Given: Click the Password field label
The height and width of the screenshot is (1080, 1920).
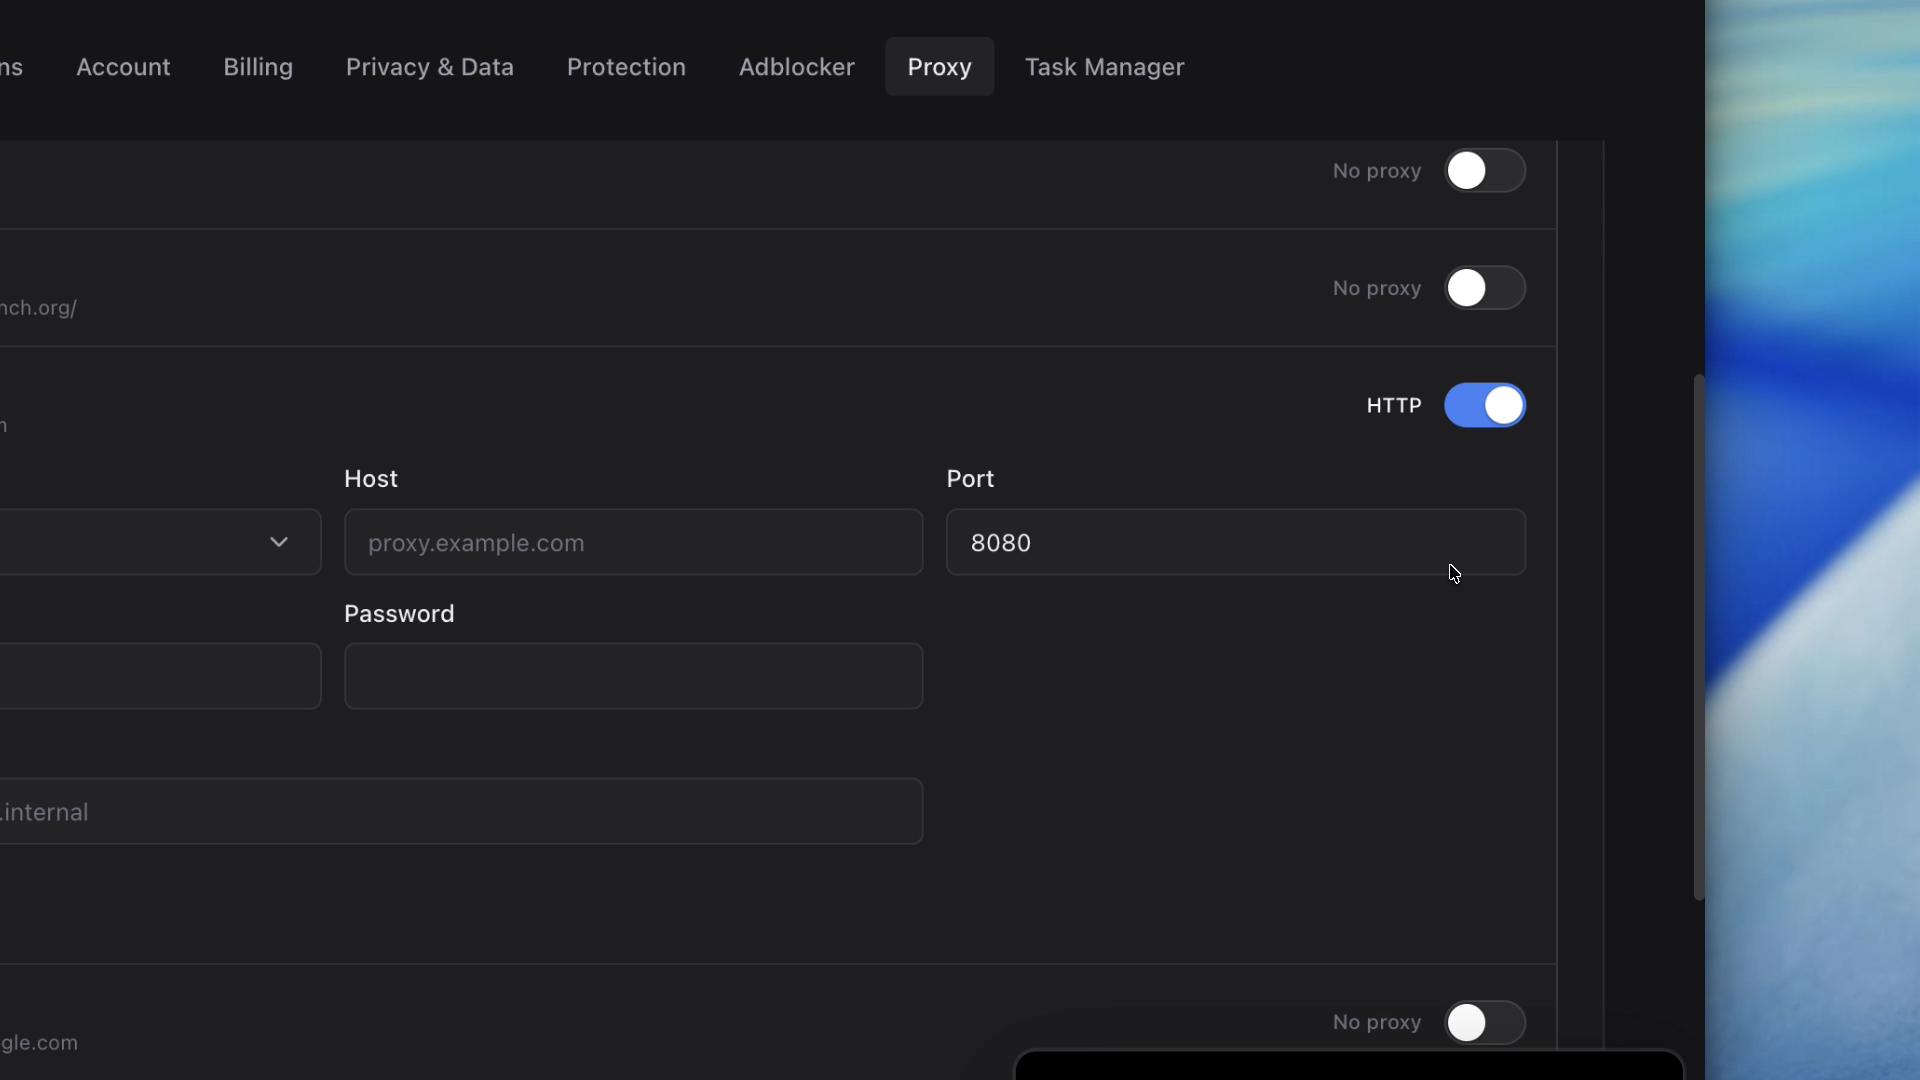Looking at the screenshot, I should tap(399, 614).
